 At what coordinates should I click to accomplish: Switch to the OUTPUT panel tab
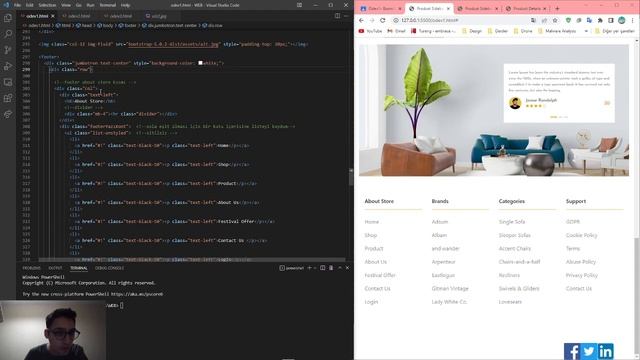click(56, 268)
